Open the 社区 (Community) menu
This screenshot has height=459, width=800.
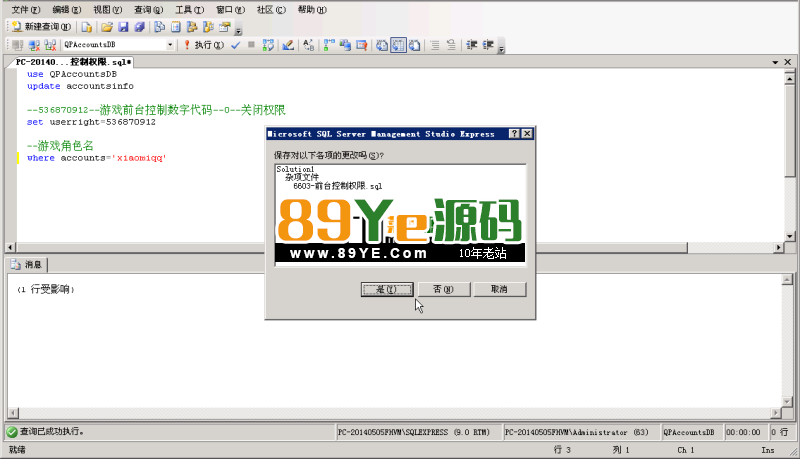click(271, 10)
